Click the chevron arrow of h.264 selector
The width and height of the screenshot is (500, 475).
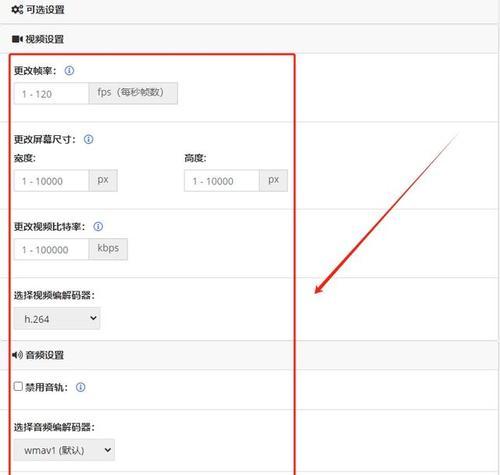coord(93,318)
